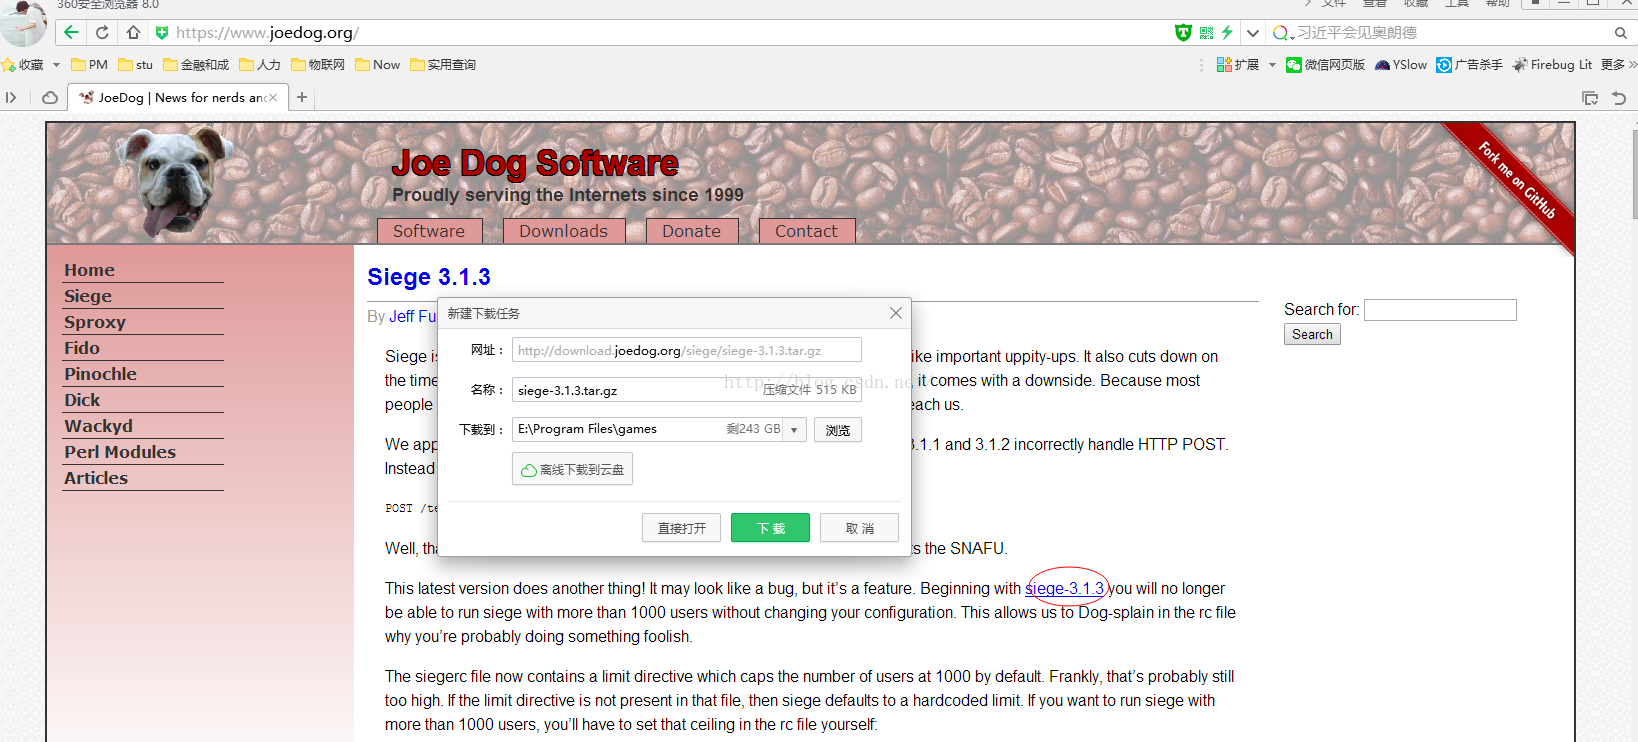
Task: Open Pinochle in the sidebar menu
Action: pos(100,374)
